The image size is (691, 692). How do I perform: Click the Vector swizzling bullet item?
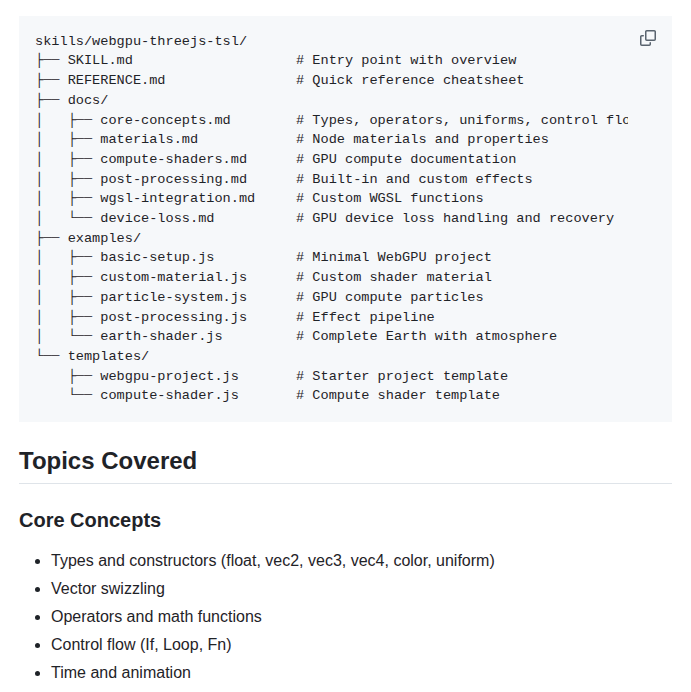[108, 588]
